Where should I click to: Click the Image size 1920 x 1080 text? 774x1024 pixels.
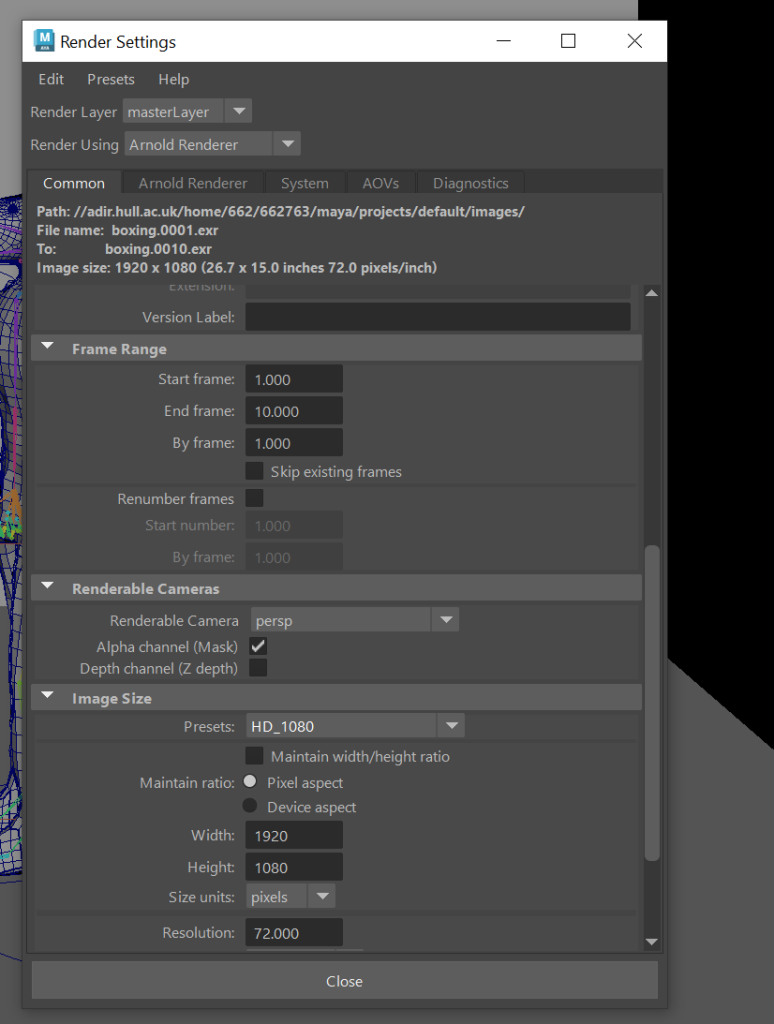(x=237, y=268)
